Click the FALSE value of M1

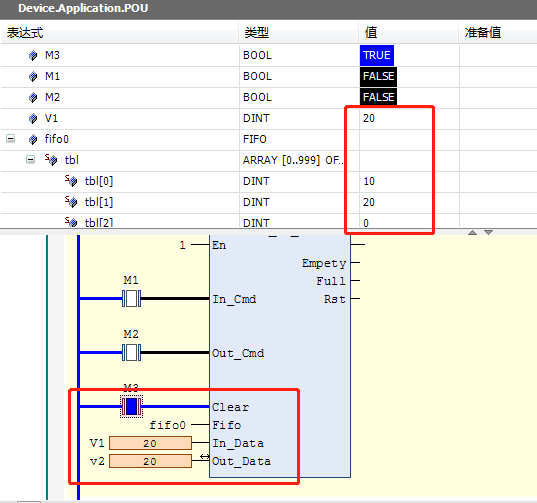(378, 76)
